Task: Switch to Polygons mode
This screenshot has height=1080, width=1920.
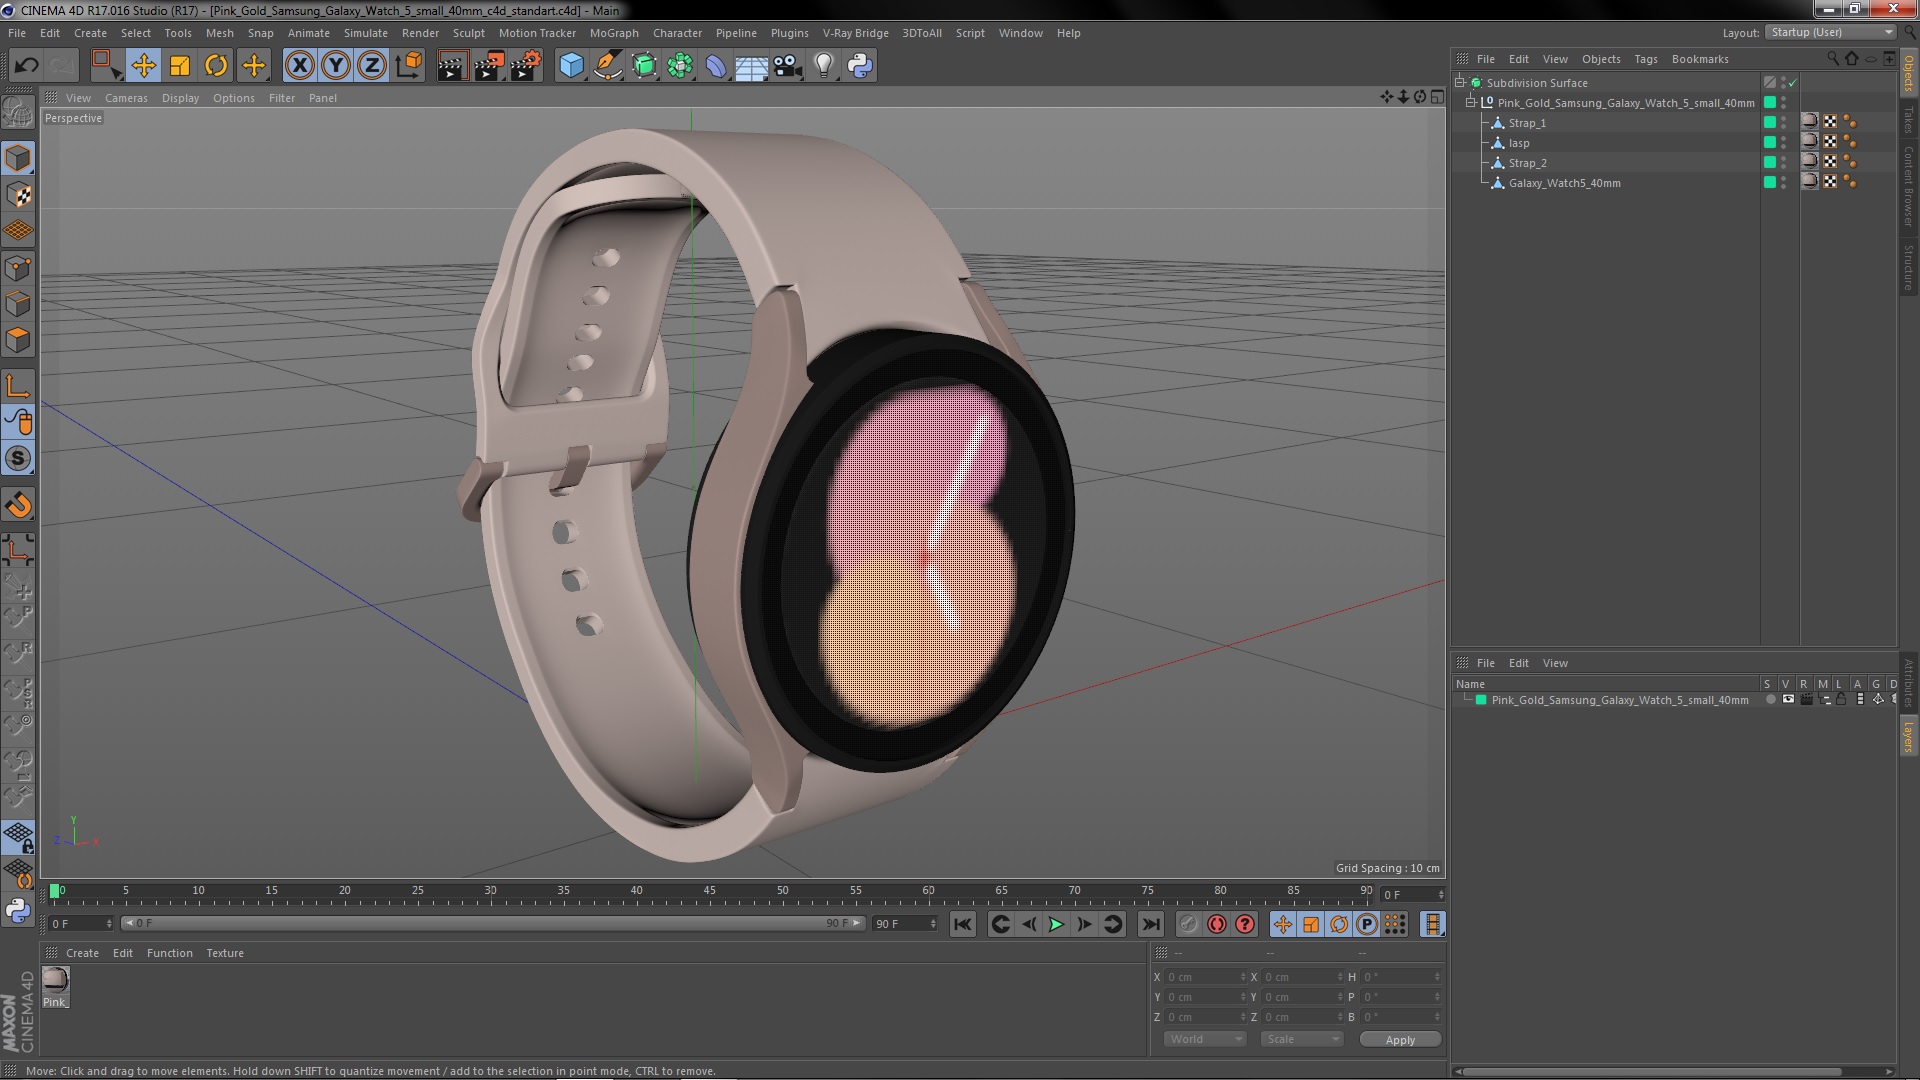Action: click(18, 340)
